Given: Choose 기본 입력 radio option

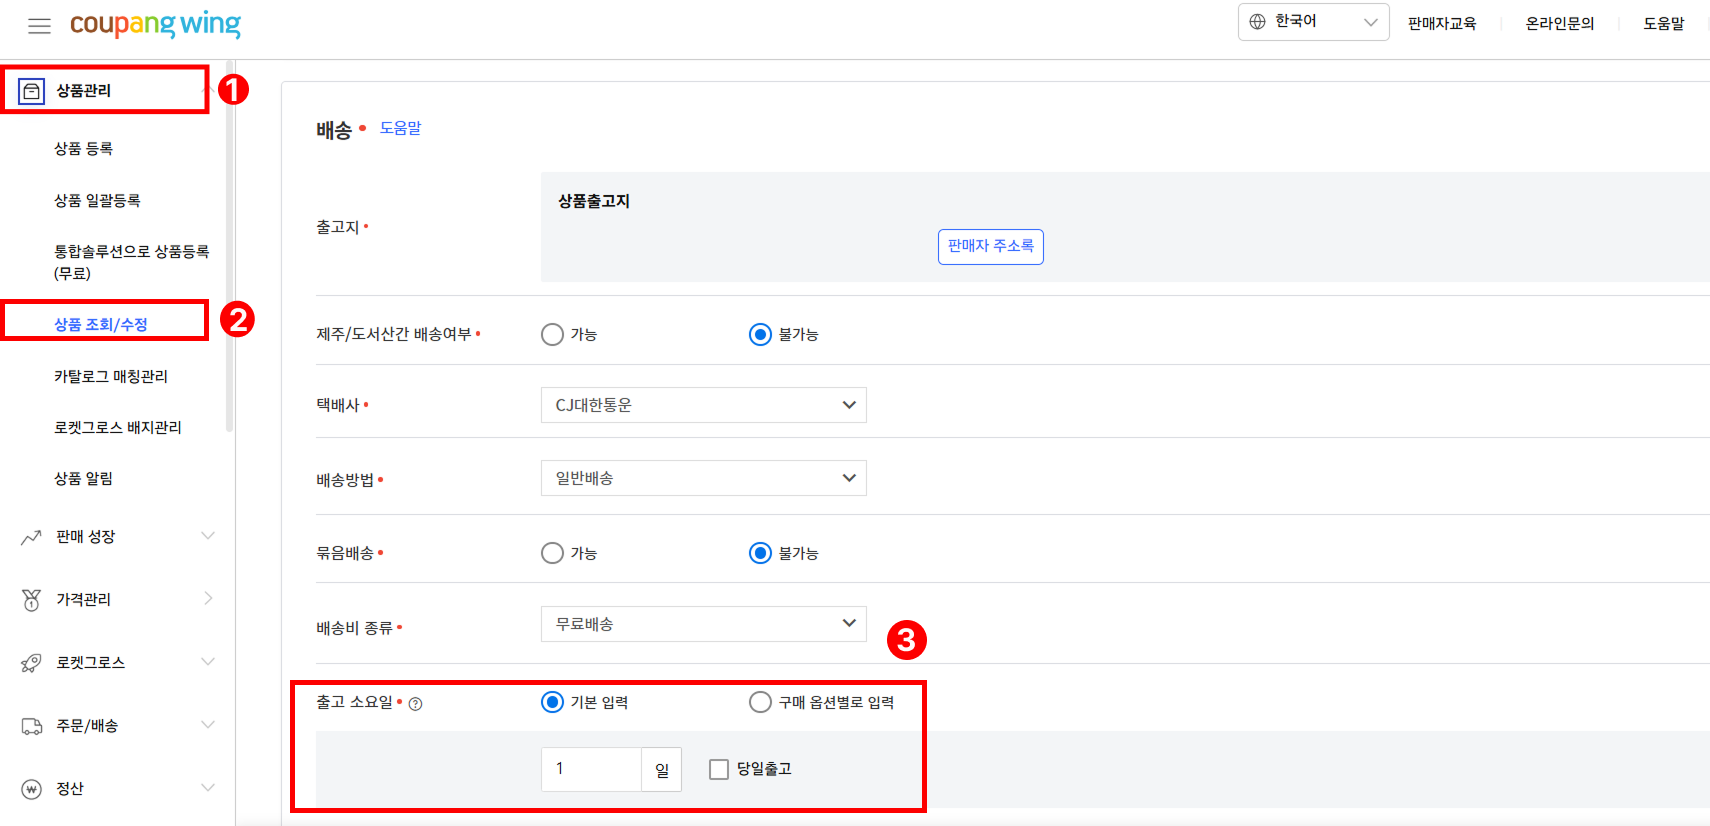Looking at the screenshot, I should [x=552, y=702].
